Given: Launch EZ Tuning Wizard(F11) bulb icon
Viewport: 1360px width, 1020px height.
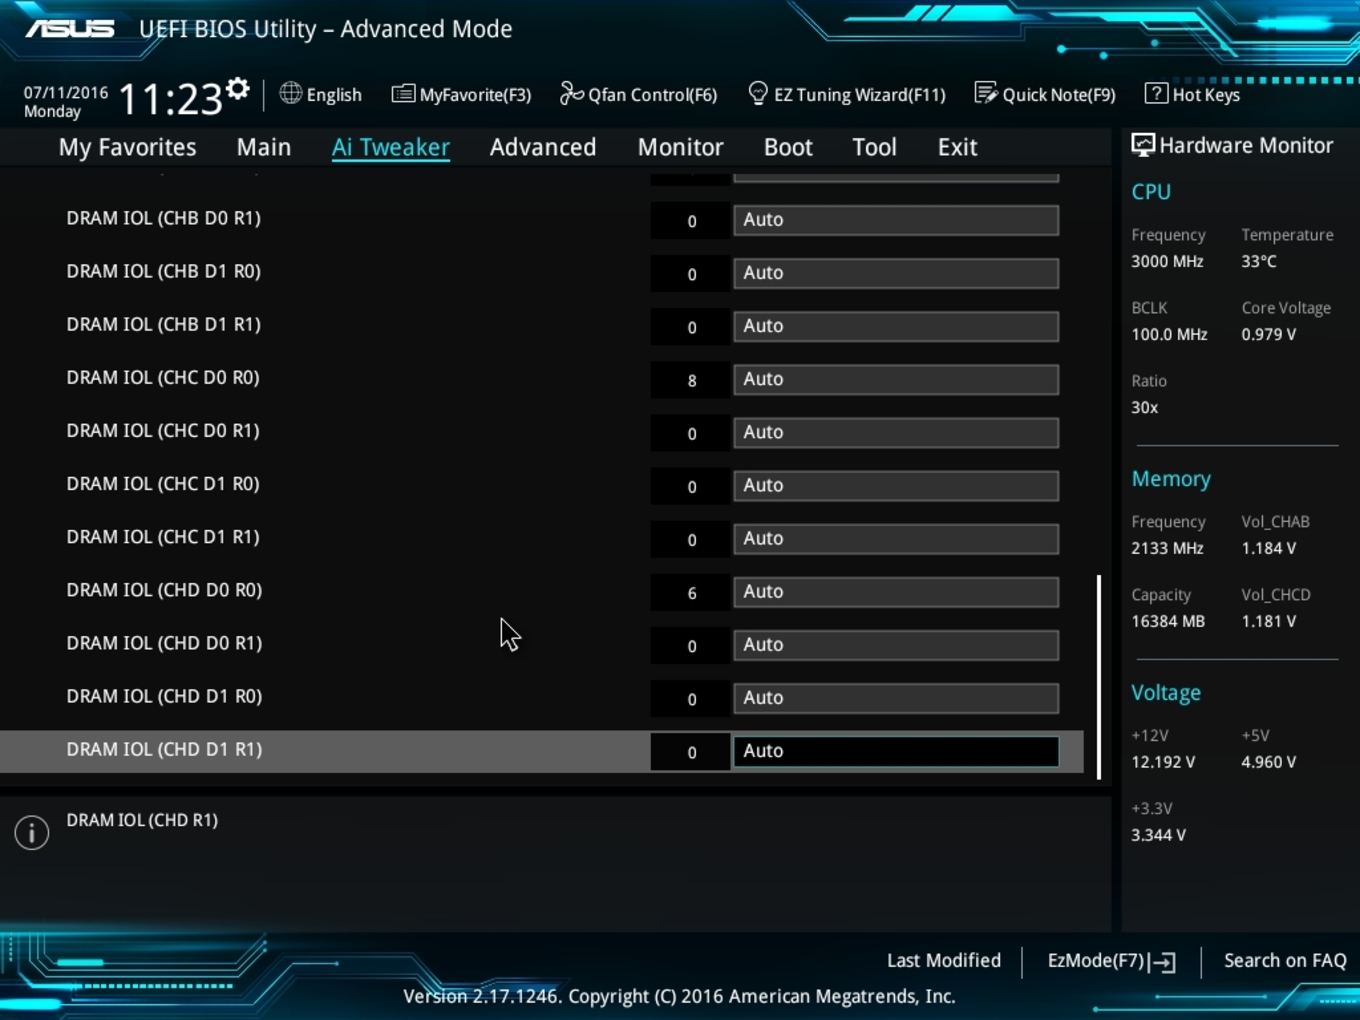Looking at the screenshot, I should (x=758, y=93).
